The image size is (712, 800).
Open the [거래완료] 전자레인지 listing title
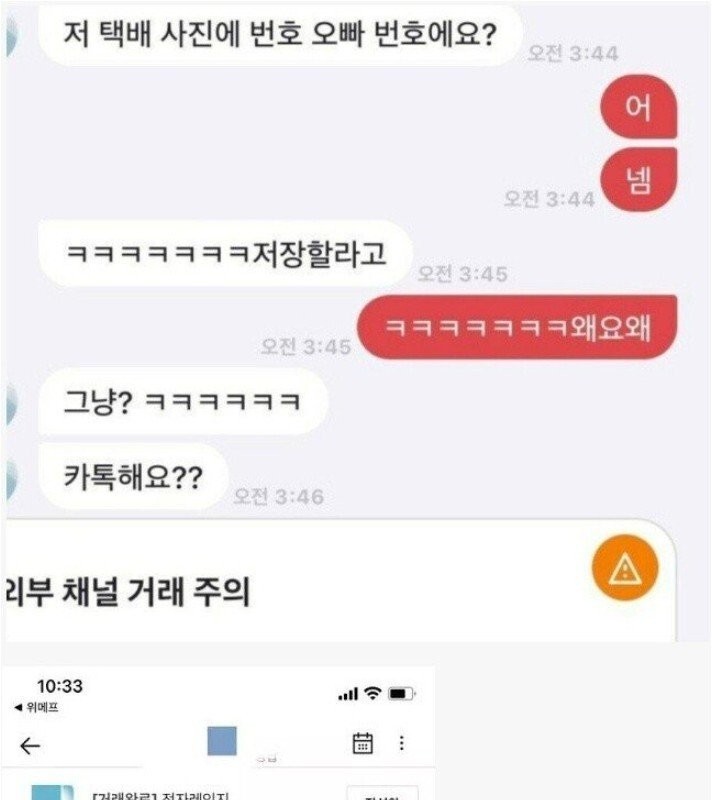[x=161, y=796]
